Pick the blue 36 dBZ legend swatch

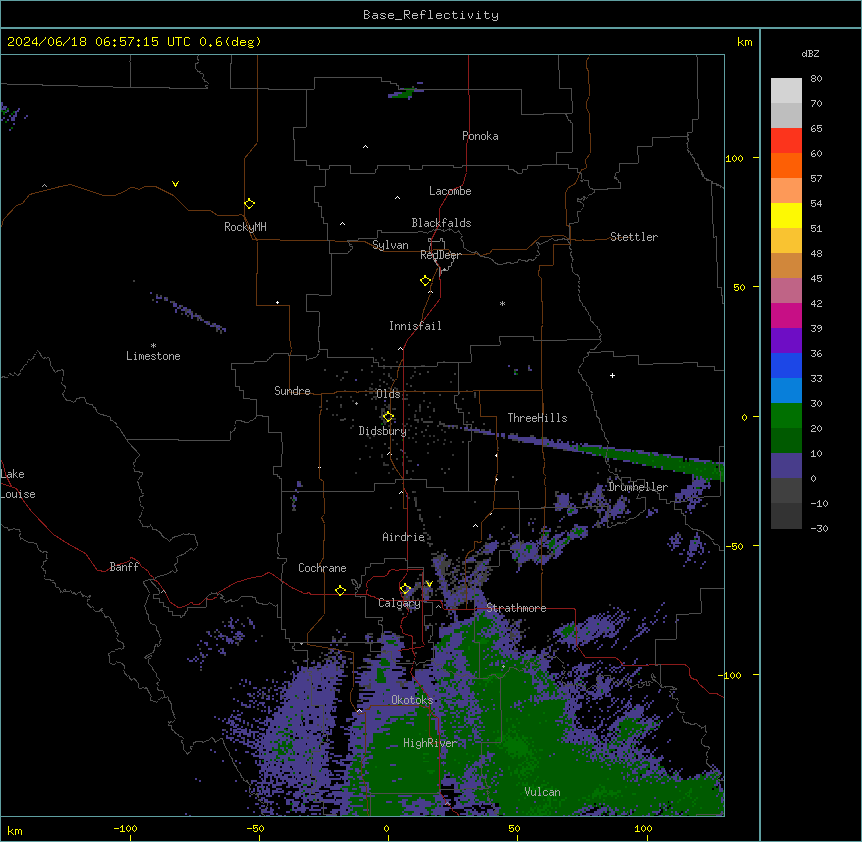point(786,365)
